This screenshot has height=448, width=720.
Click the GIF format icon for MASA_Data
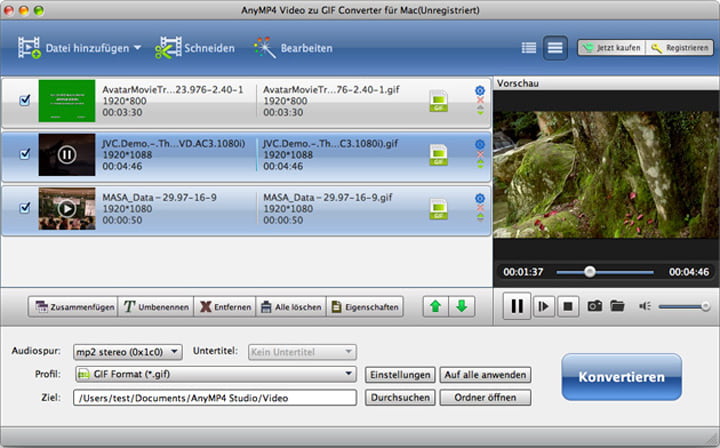coord(439,209)
